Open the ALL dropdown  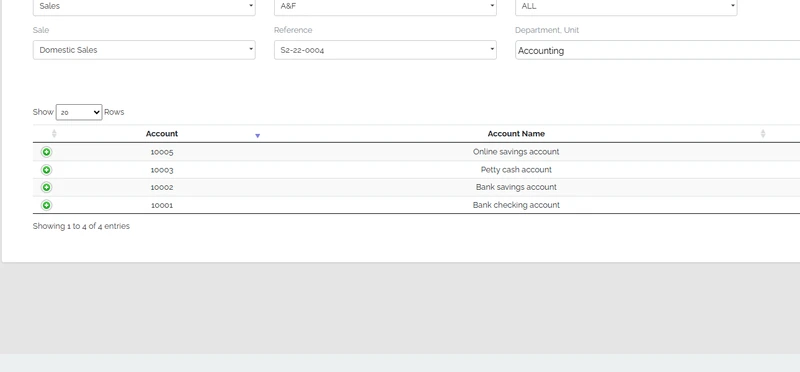coord(626,7)
